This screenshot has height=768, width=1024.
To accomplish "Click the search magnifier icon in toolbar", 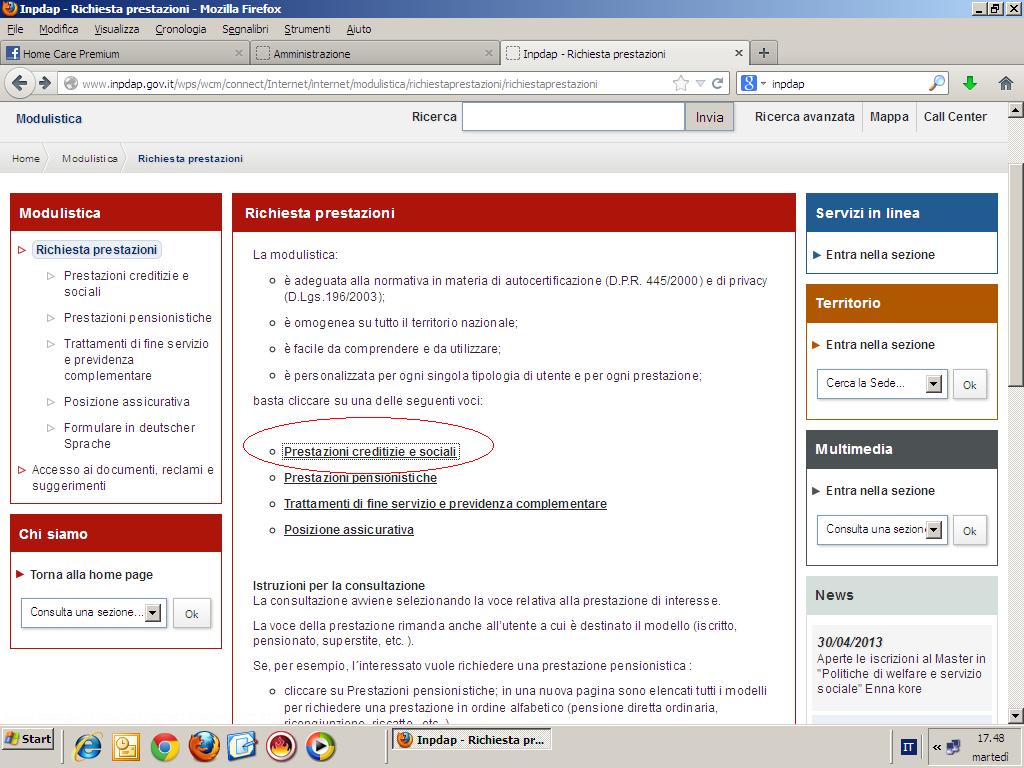I will pyautogui.click(x=936, y=83).
